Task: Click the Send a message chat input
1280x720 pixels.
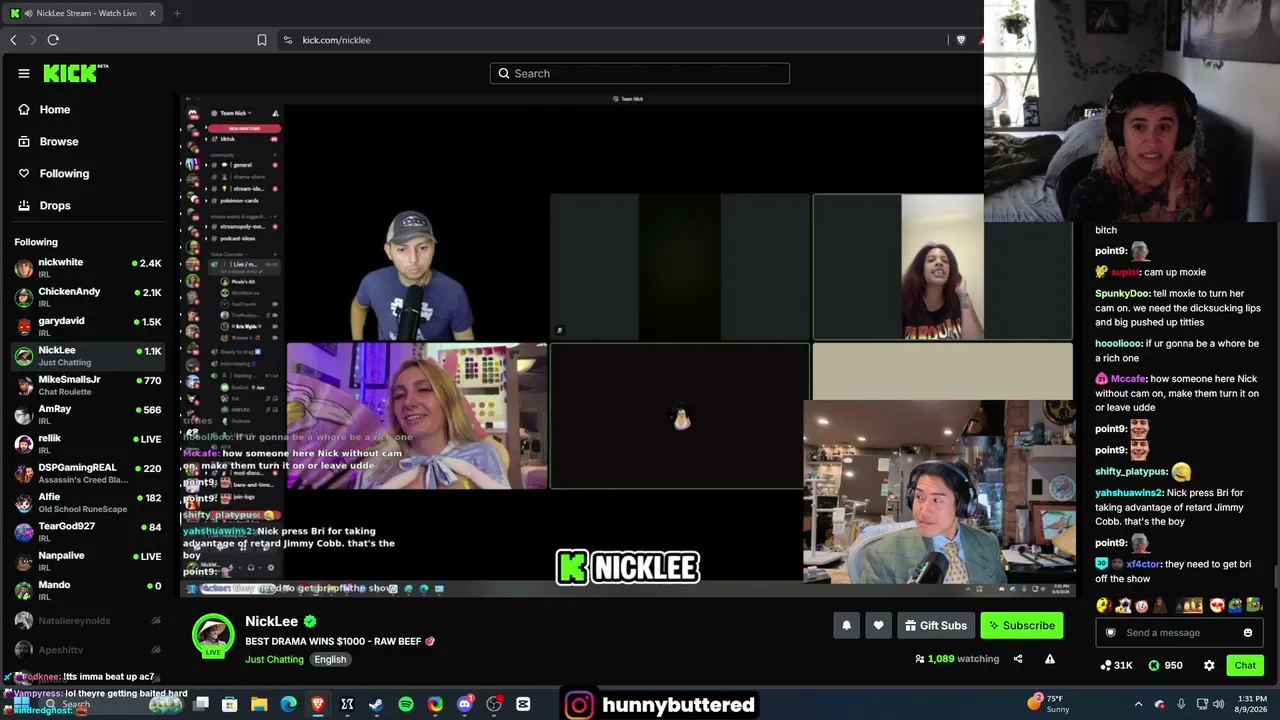Action: tap(1180, 633)
